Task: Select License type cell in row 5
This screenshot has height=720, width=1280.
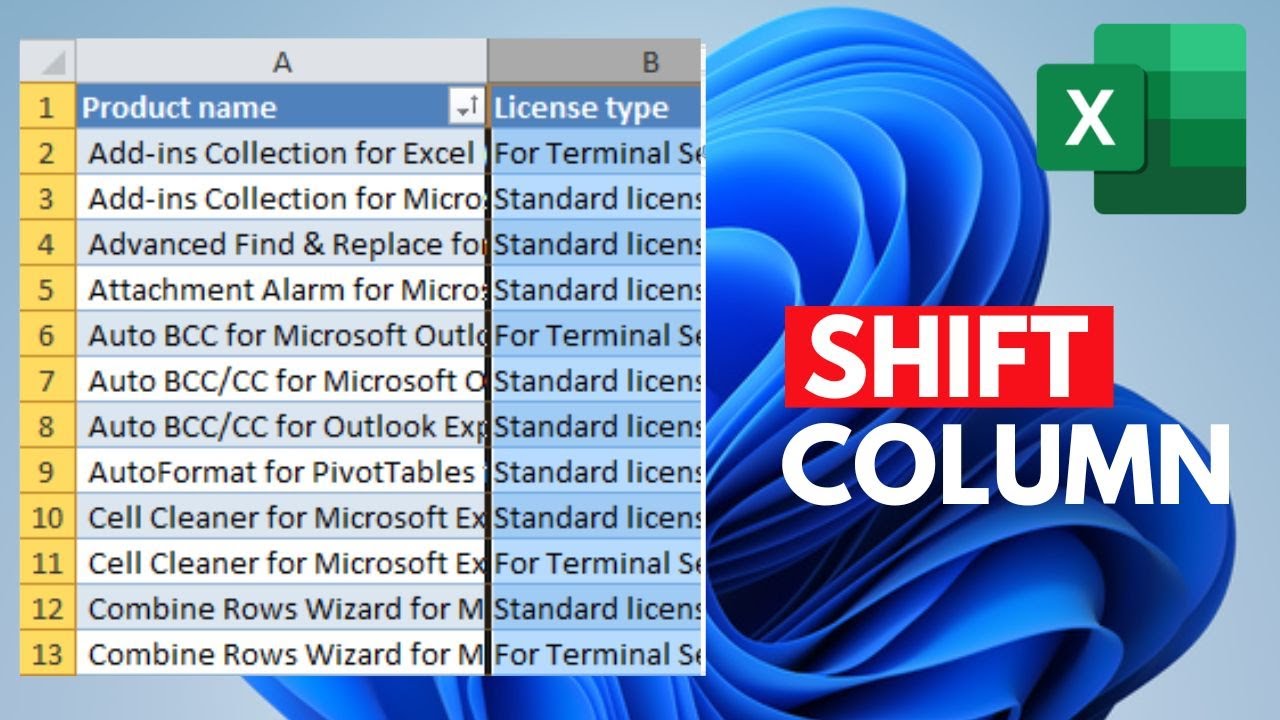Action: pos(597,290)
